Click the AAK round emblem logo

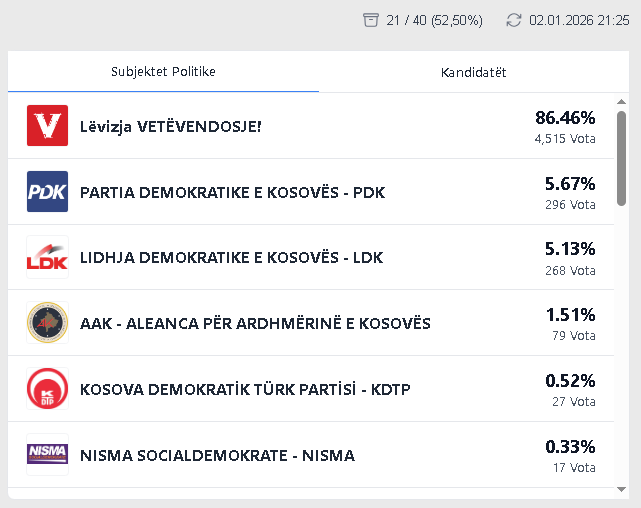pyautogui.click(x=47, y=323)
